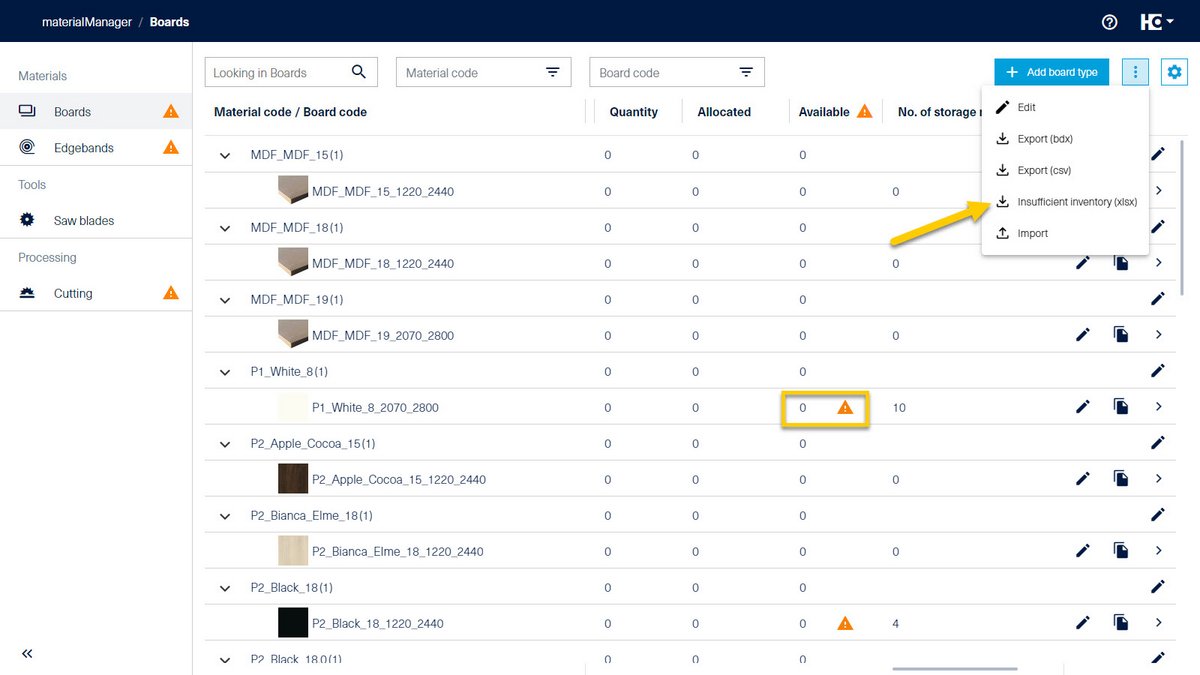This screenshot has height=675, width=1200.
Task: Click the warning icon next to Available column header
Action: tap(864, 111)
